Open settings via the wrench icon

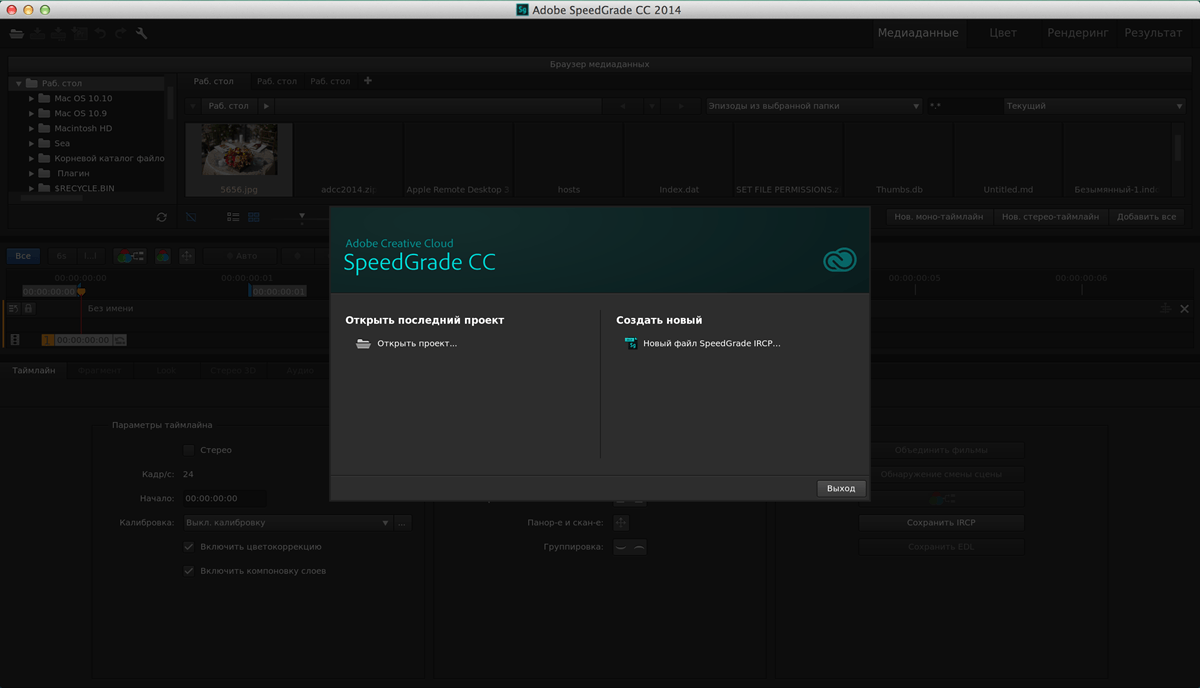point(141,33)
